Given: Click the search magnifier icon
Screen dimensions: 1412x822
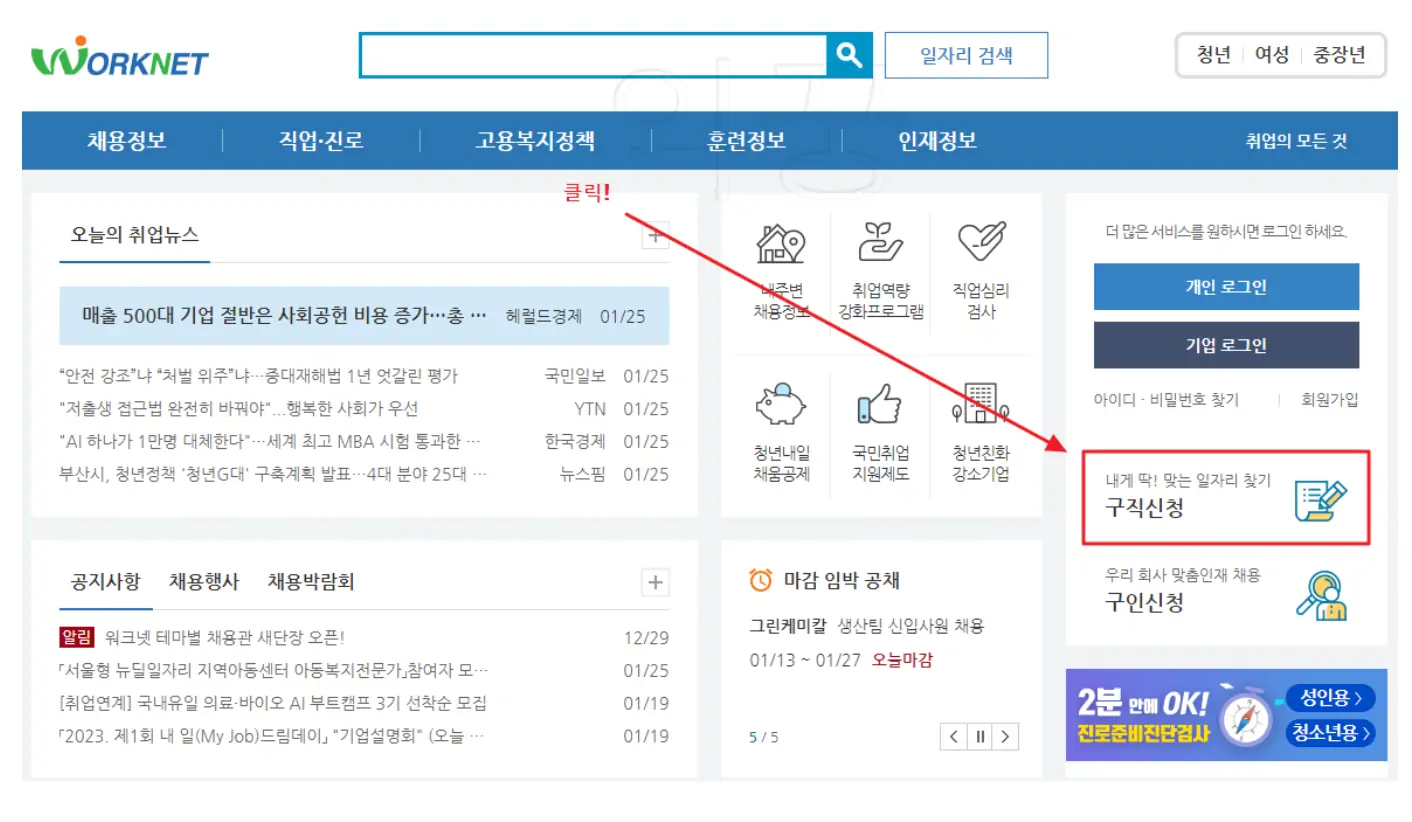Looking at the screenshot, I should [849, 55].
